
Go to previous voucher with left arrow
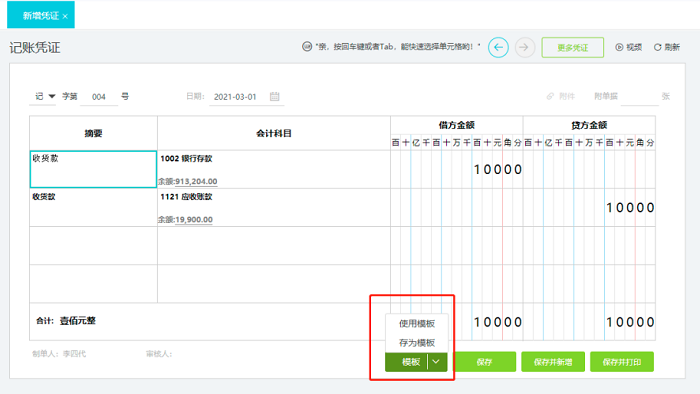(x=498, y=47)
